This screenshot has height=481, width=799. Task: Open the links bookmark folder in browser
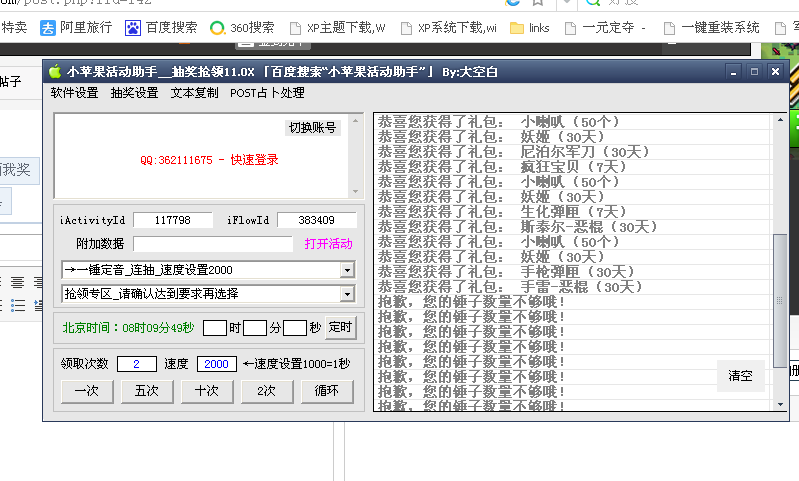click(x=530, y=28)
